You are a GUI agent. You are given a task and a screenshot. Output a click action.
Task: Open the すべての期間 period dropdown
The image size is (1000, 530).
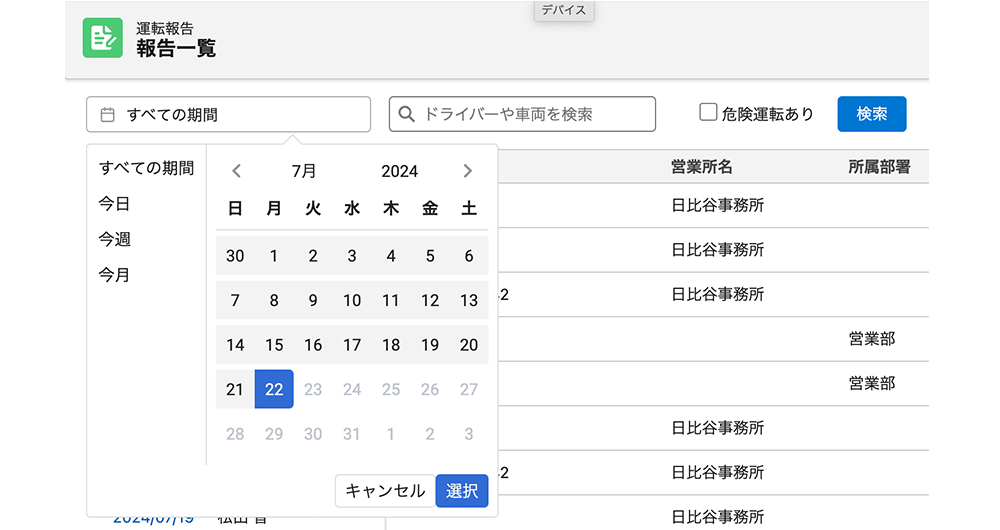[228, 115]
